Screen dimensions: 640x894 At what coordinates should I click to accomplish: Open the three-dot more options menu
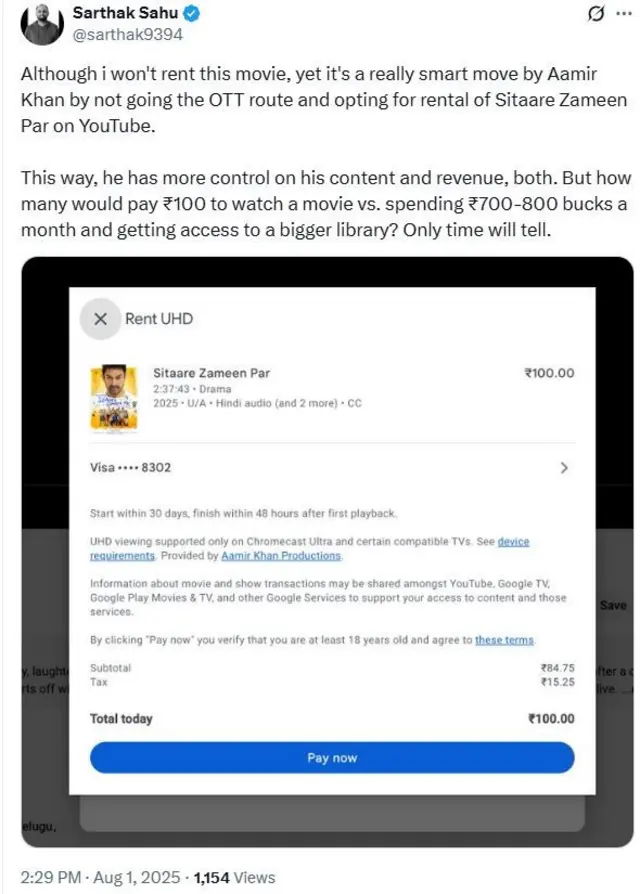pos(624,13)
